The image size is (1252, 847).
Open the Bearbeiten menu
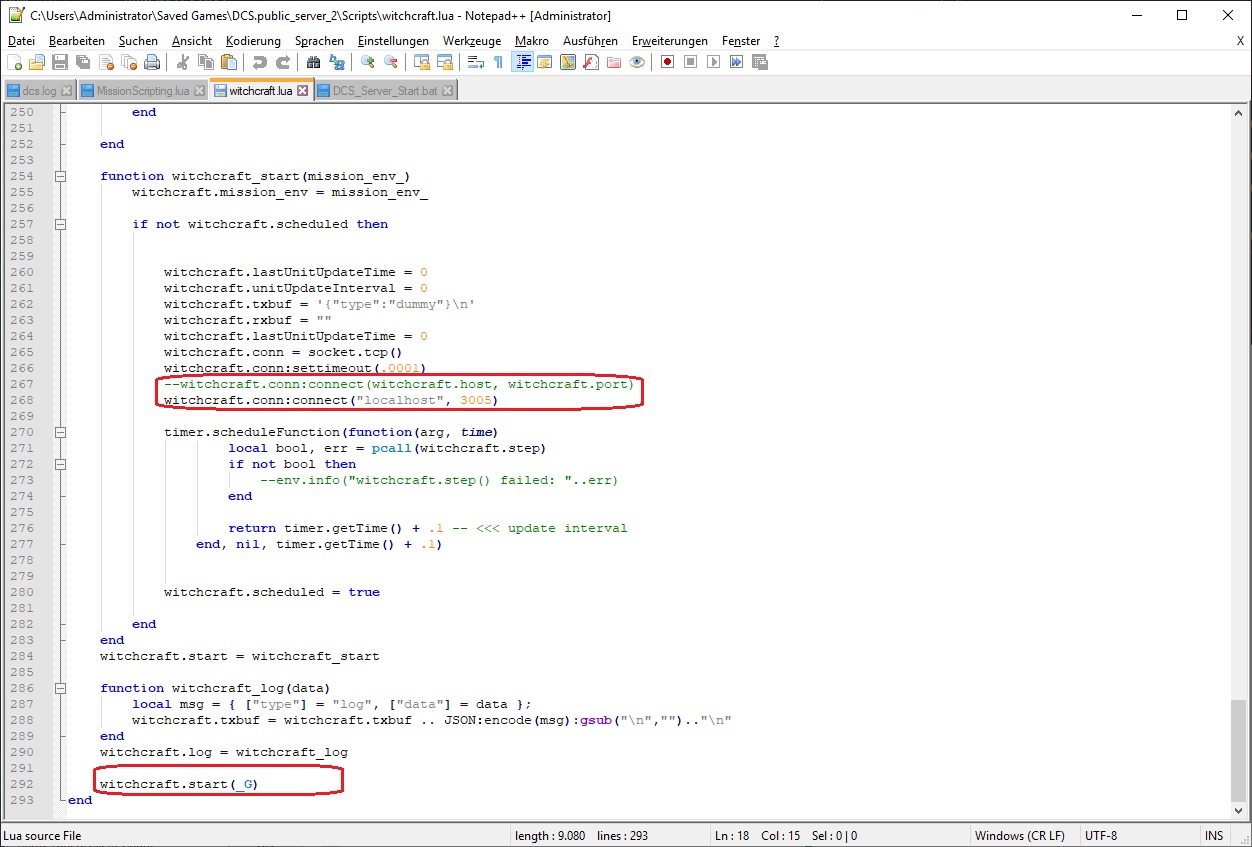coord(77,41)
